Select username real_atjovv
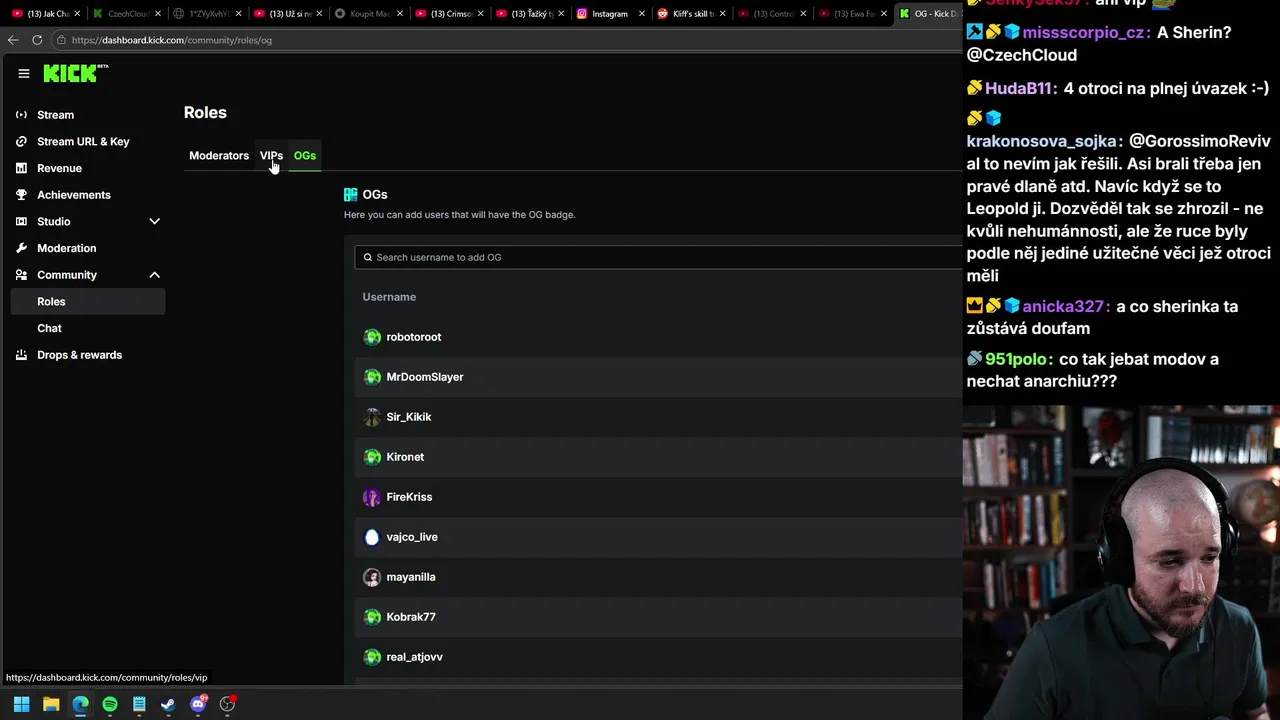Viewport: 1280px width, 720px height. pos(414,657)
